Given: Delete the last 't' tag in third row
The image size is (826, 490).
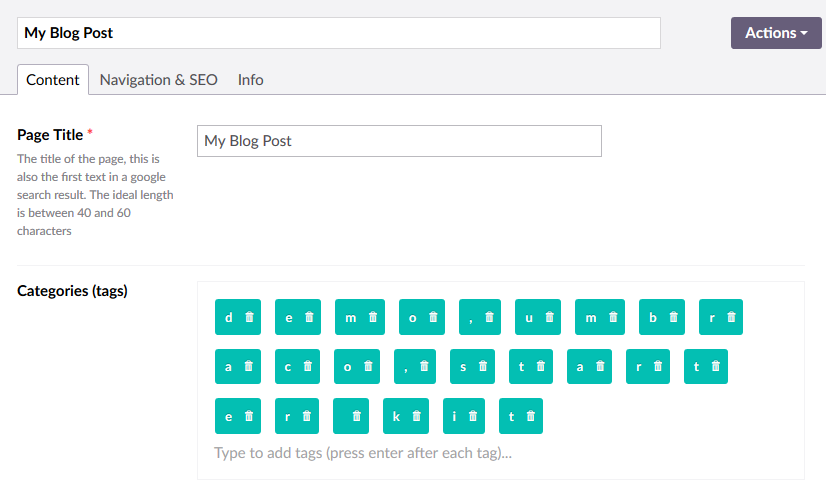Looking at the screenshot, I should tap(531, 416).
